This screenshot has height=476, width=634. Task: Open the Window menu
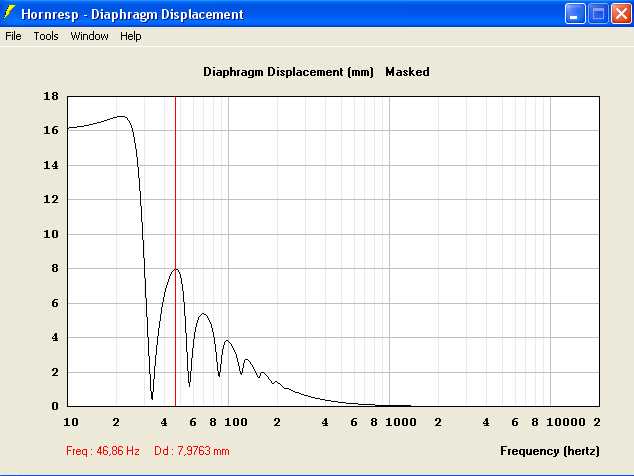click(89, 36)
